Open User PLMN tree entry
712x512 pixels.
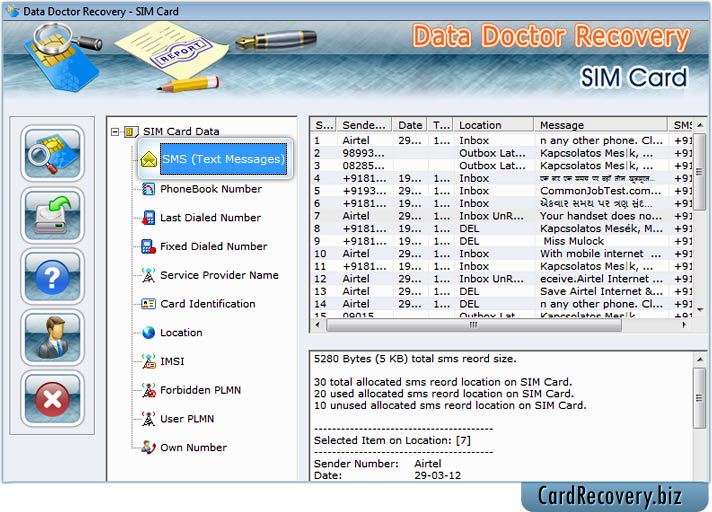(x=187, y=419)
